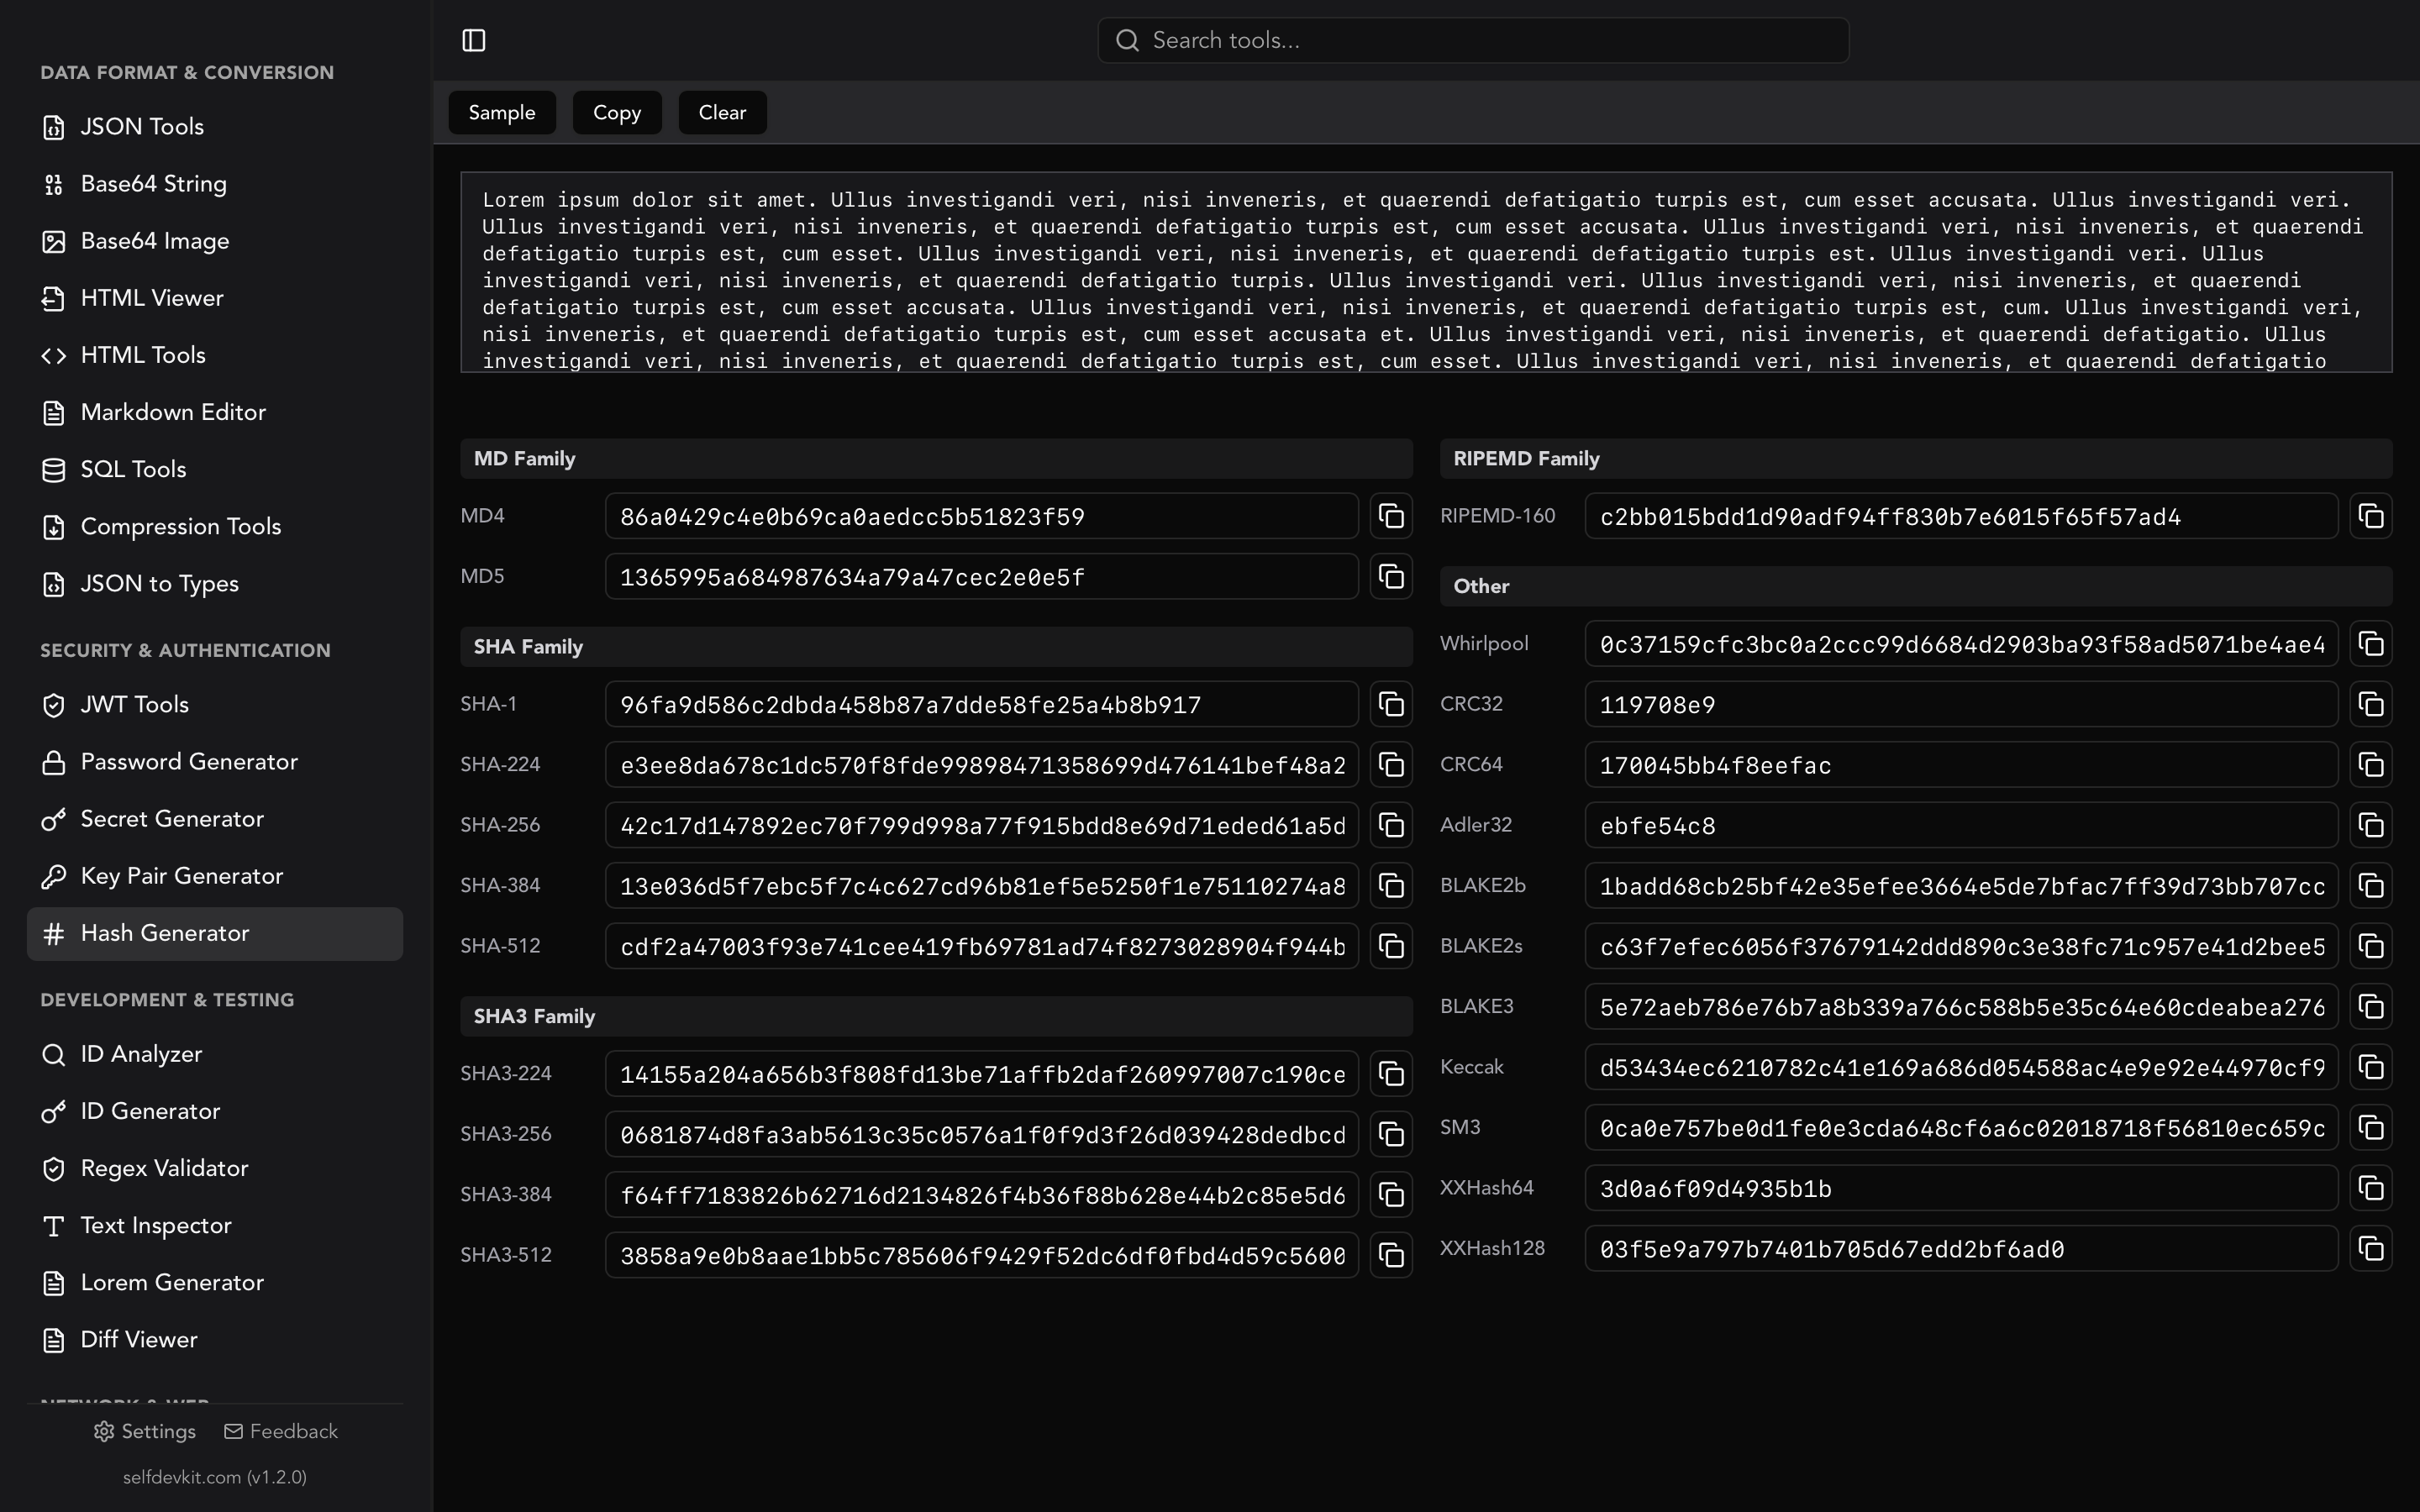
Task: Click the RIPEMD Family section header
Action: [x=1916, y=458]
